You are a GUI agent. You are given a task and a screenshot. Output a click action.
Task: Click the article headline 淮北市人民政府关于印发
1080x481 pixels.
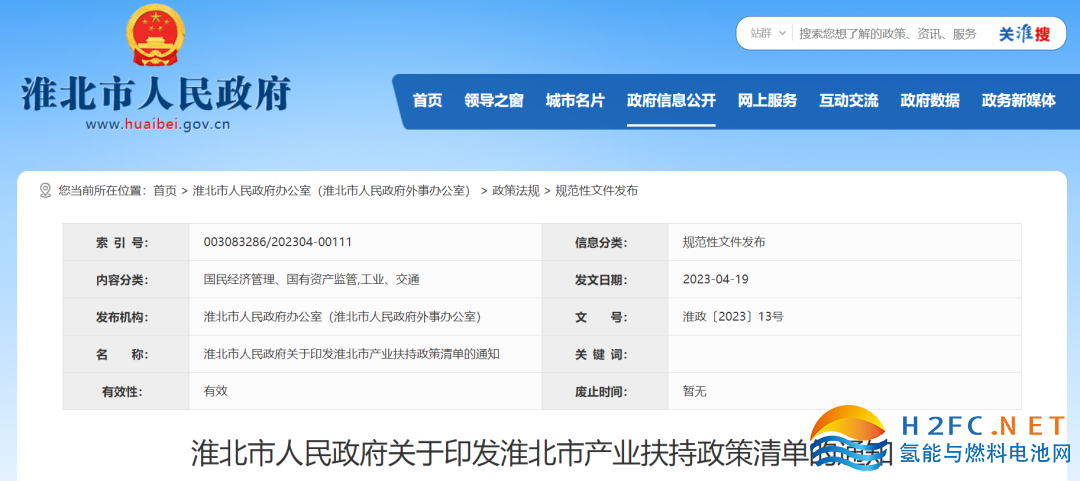[541, 455]
